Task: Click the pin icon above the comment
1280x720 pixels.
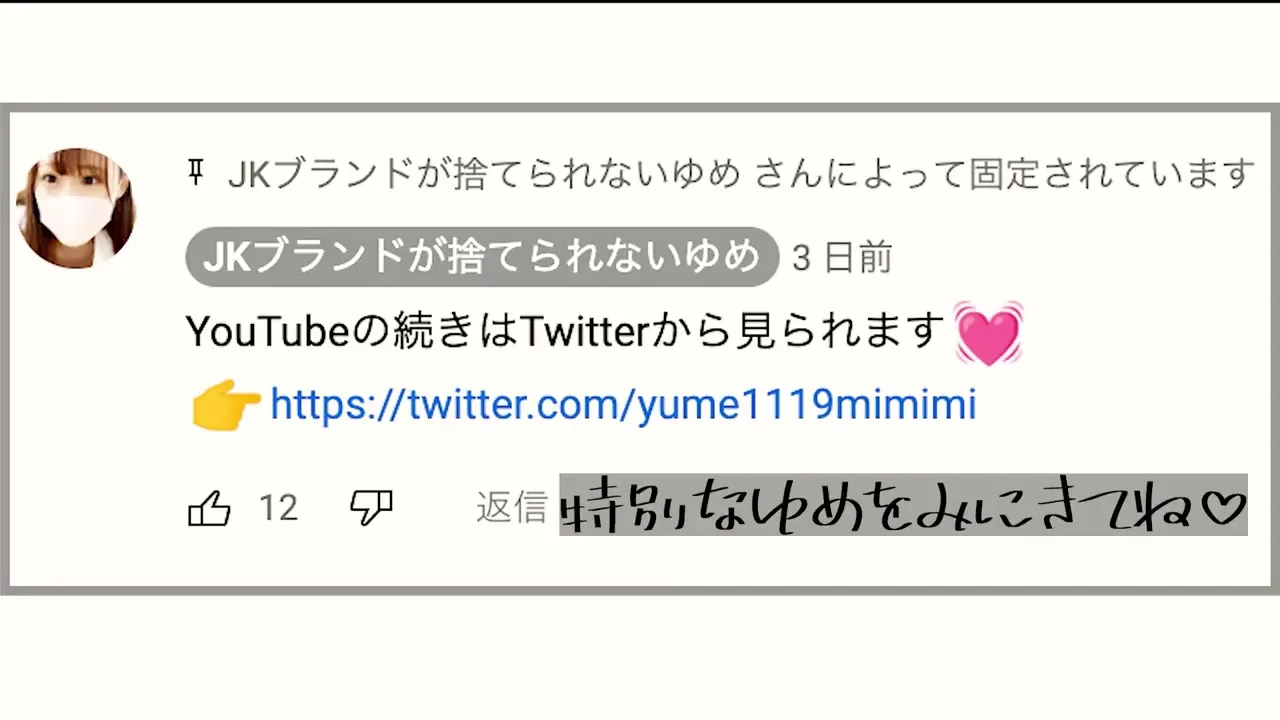Action: 196,175
